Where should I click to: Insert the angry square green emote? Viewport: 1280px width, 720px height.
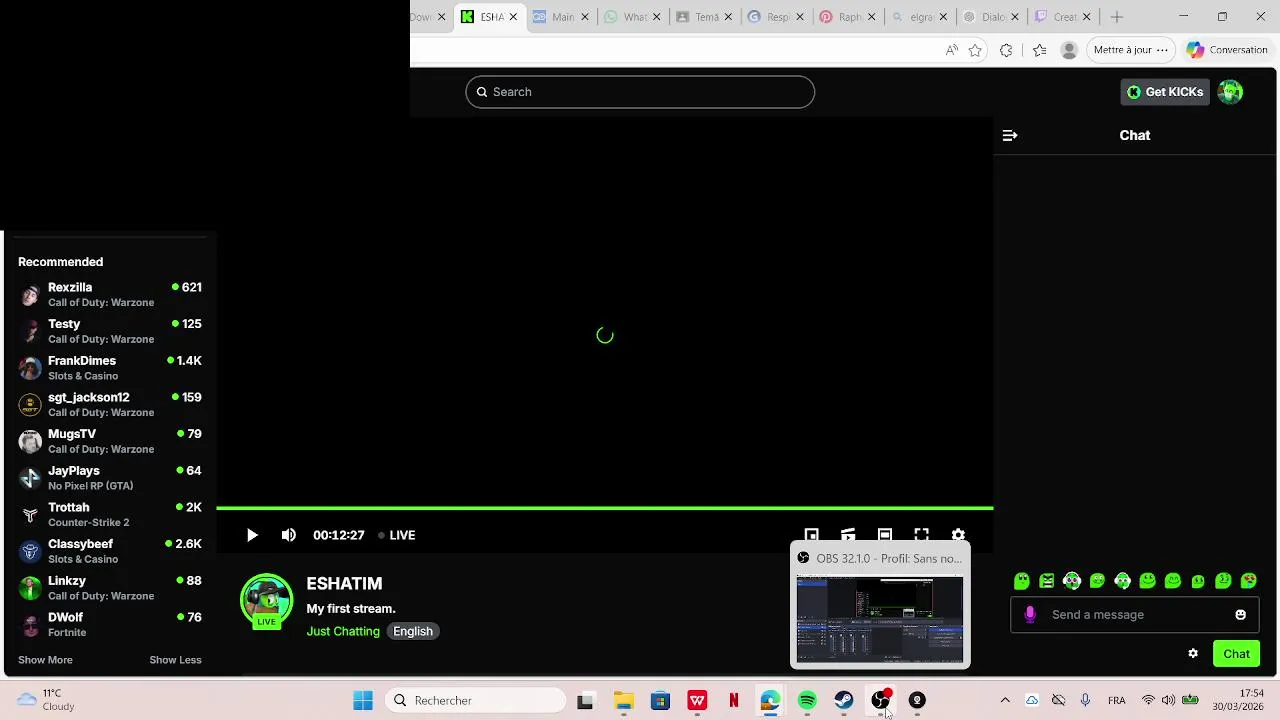(x=1047, y=581)
